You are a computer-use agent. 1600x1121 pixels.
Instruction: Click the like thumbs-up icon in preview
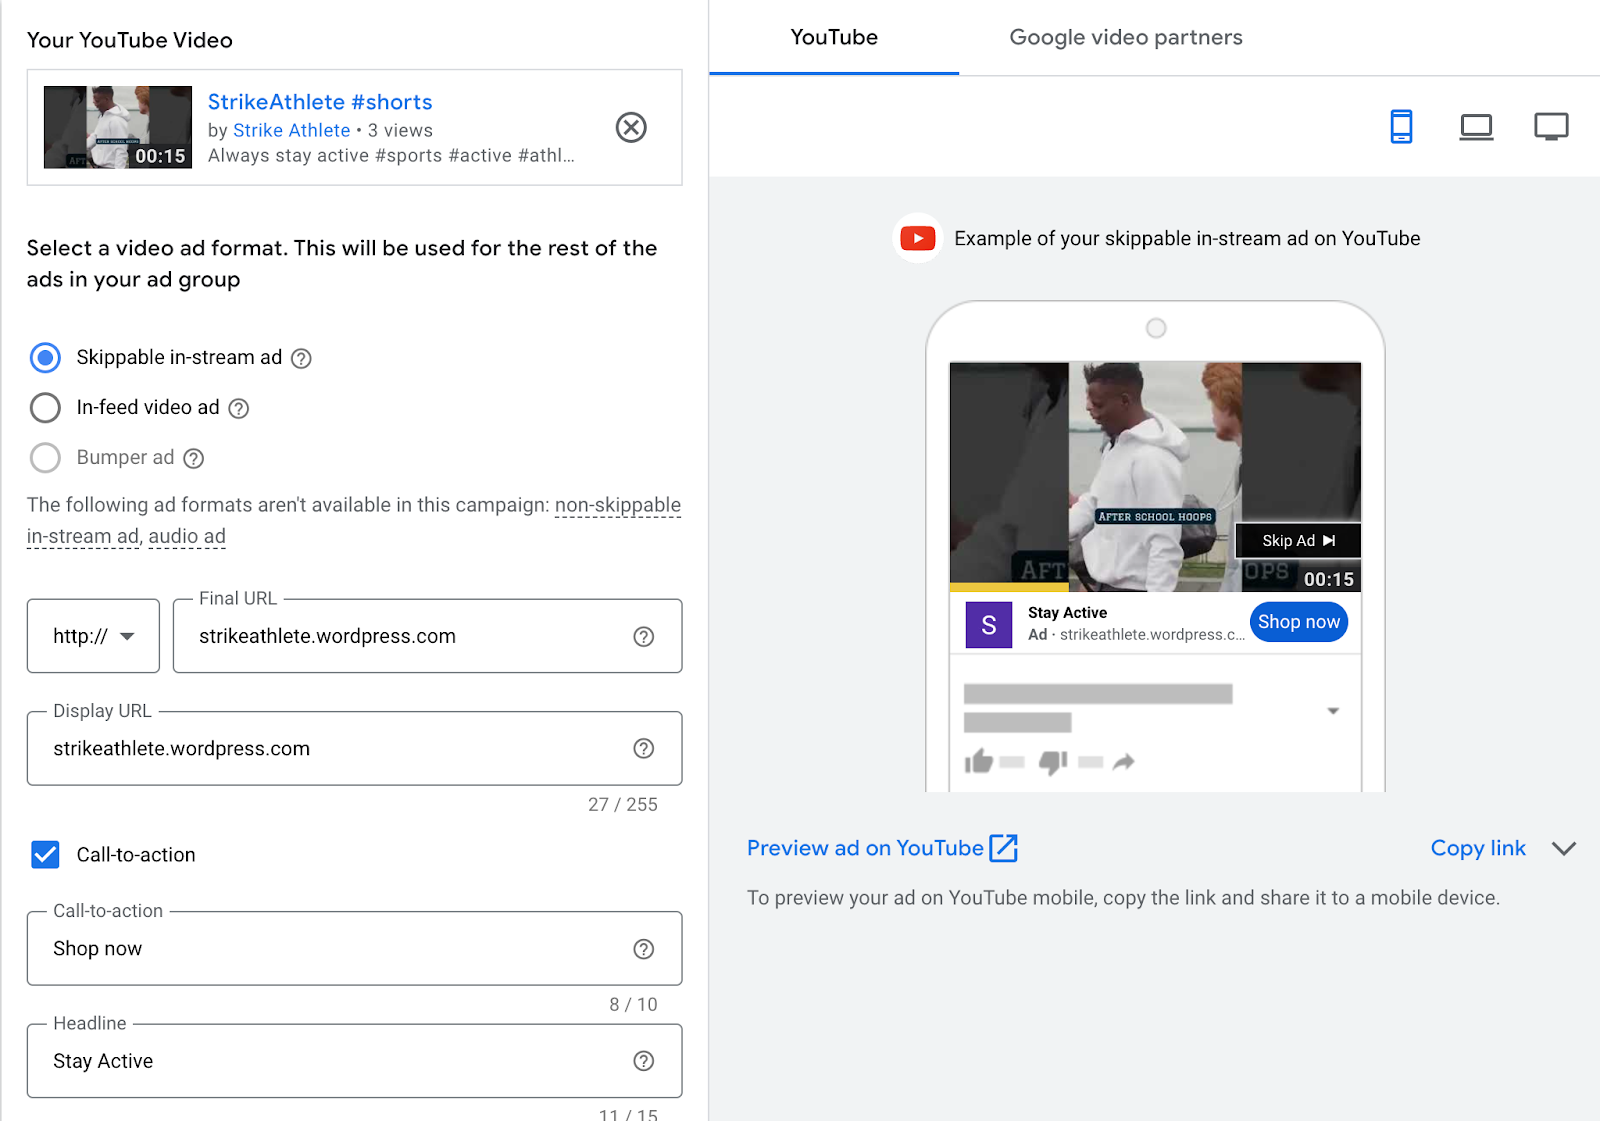(979, 762)
